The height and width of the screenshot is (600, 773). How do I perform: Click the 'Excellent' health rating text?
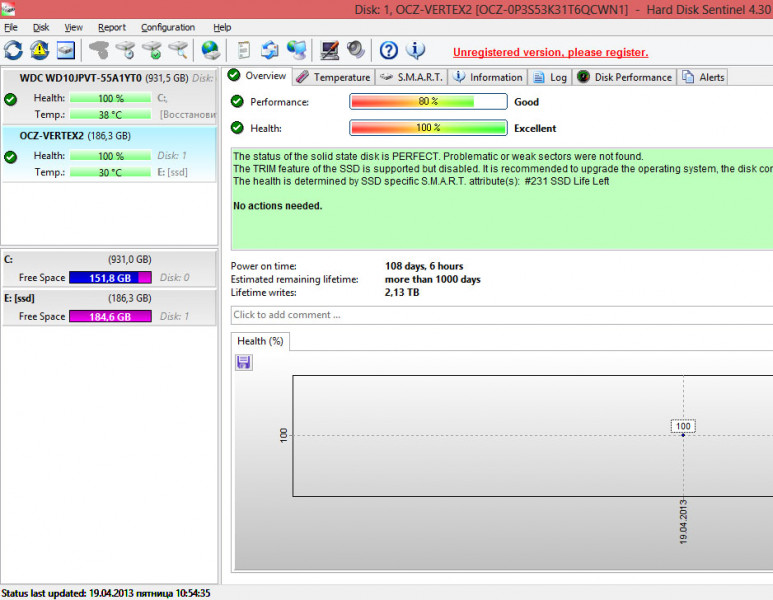pyautogui.click(x=535, y=128)
